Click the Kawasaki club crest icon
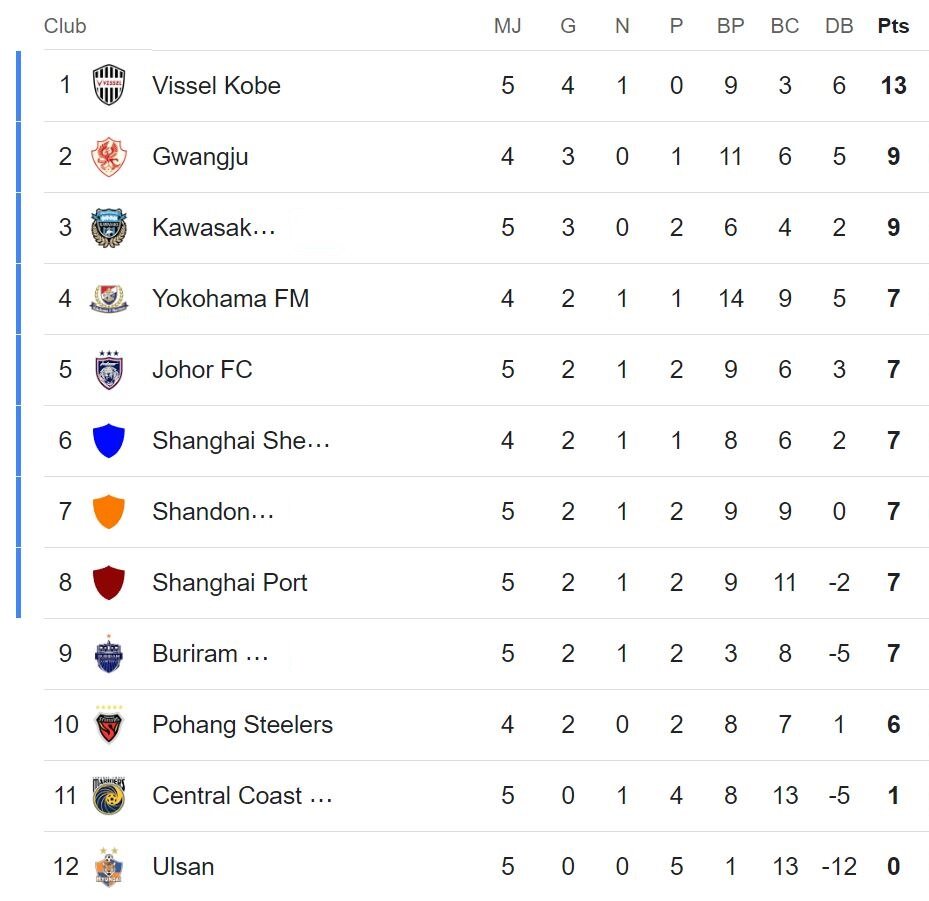 pos(108,228)
